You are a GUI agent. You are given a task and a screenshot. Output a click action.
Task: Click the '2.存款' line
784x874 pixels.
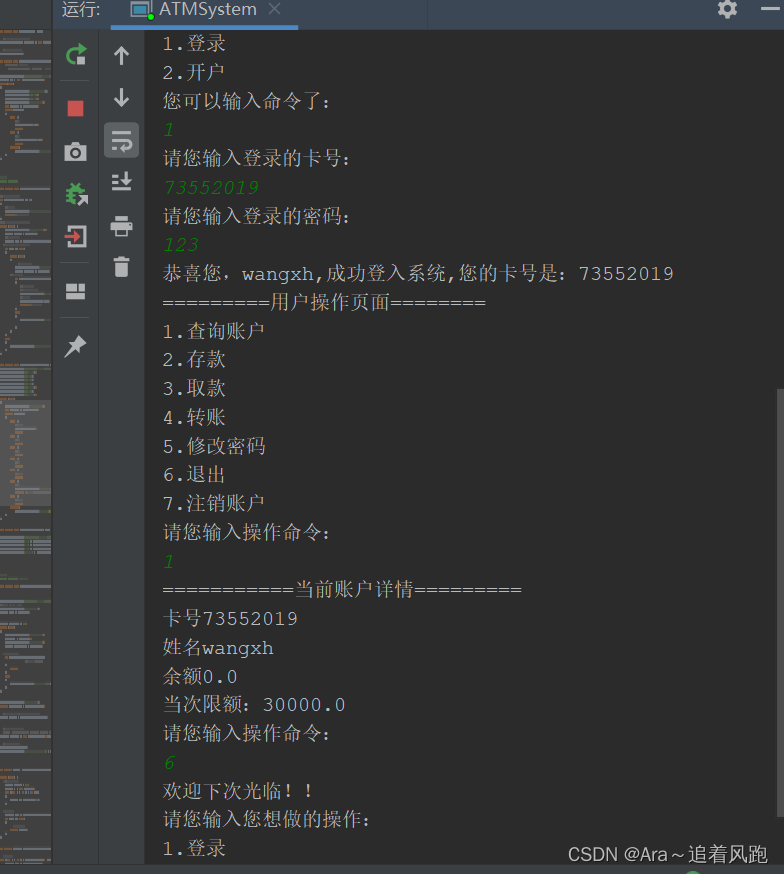(194, 360)
